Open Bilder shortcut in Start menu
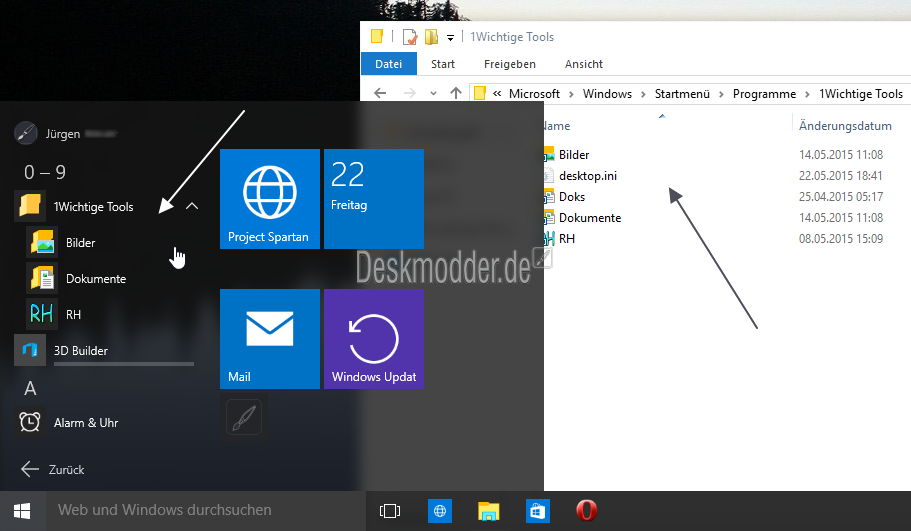 (81, 243)
